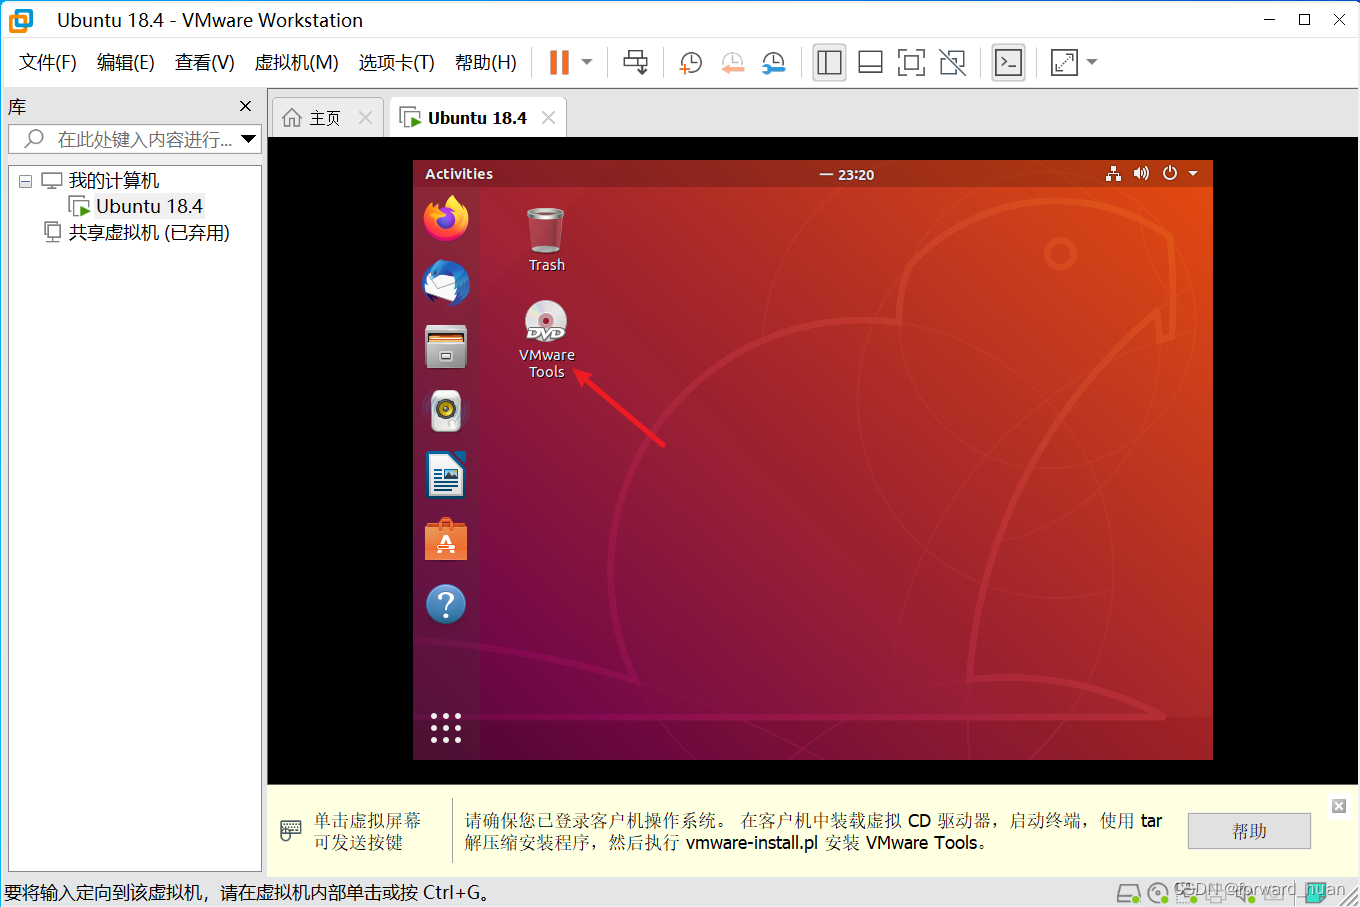Click the CD/DVD status bar icon
Image resolution: width=1360 pixels, height=907 pixels.
coord(1158,892)
